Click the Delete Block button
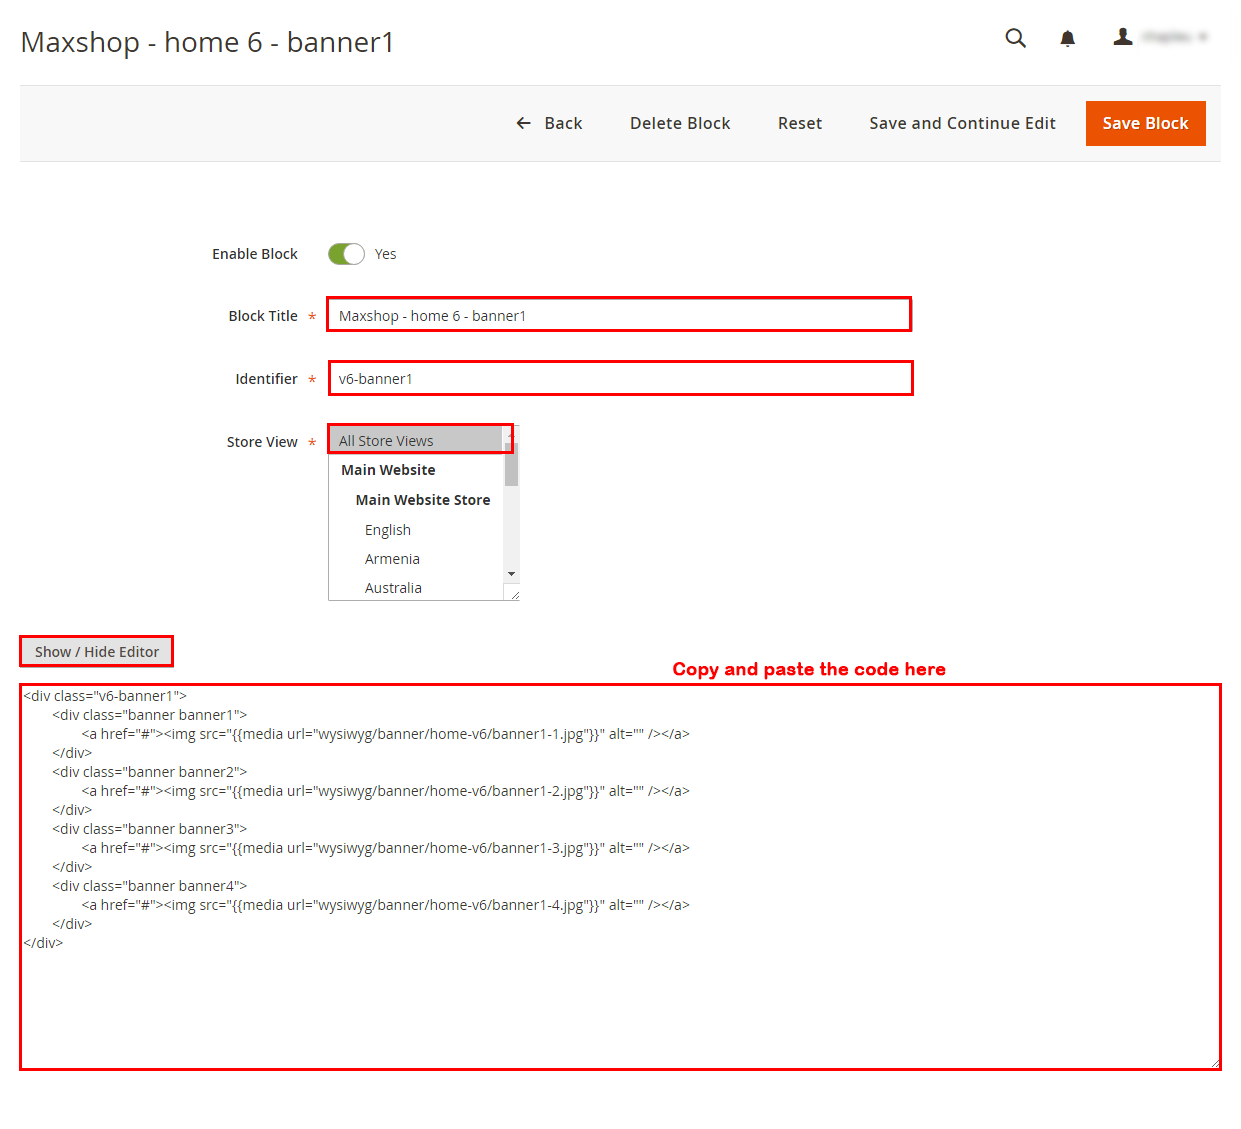Viewport: 1241px width, 1129px height. (x=680, y=123)
